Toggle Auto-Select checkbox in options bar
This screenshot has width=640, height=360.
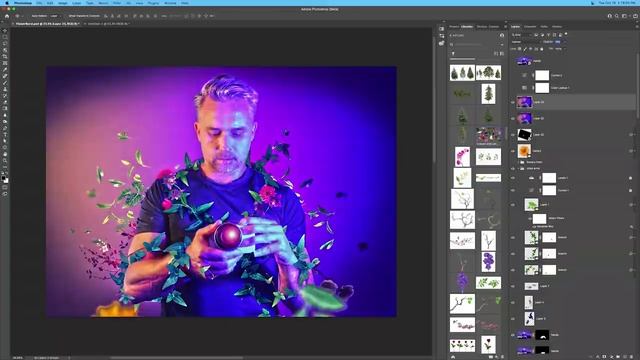click(30, 16)
